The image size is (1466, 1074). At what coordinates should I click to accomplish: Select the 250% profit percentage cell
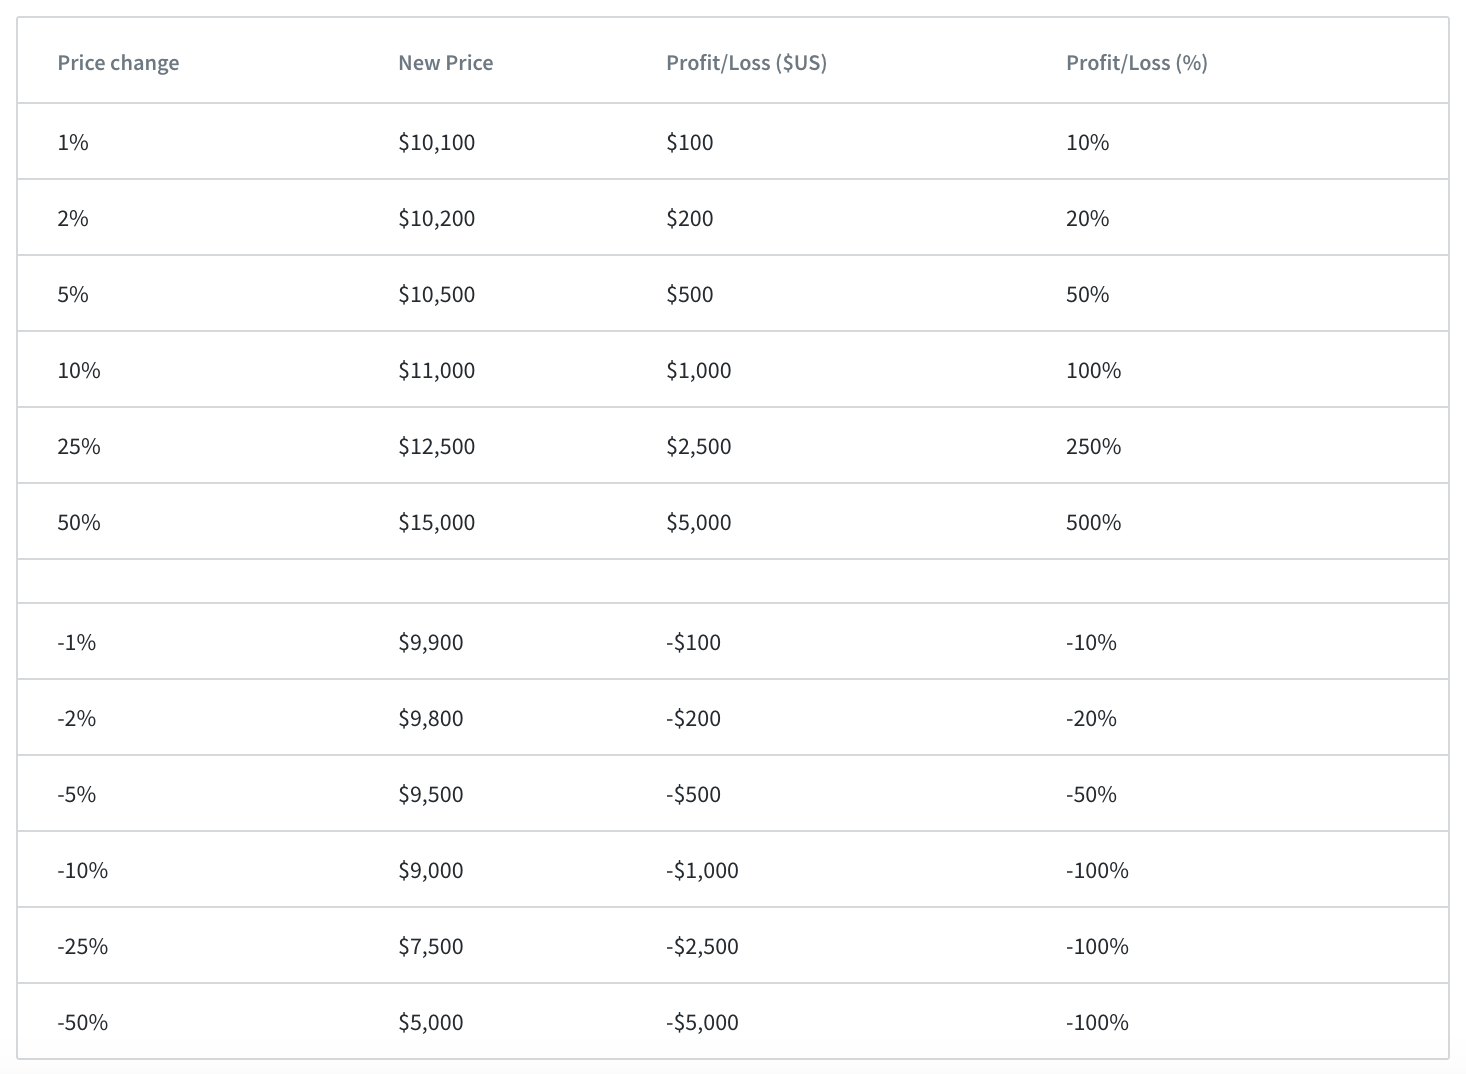[1093, 447]
